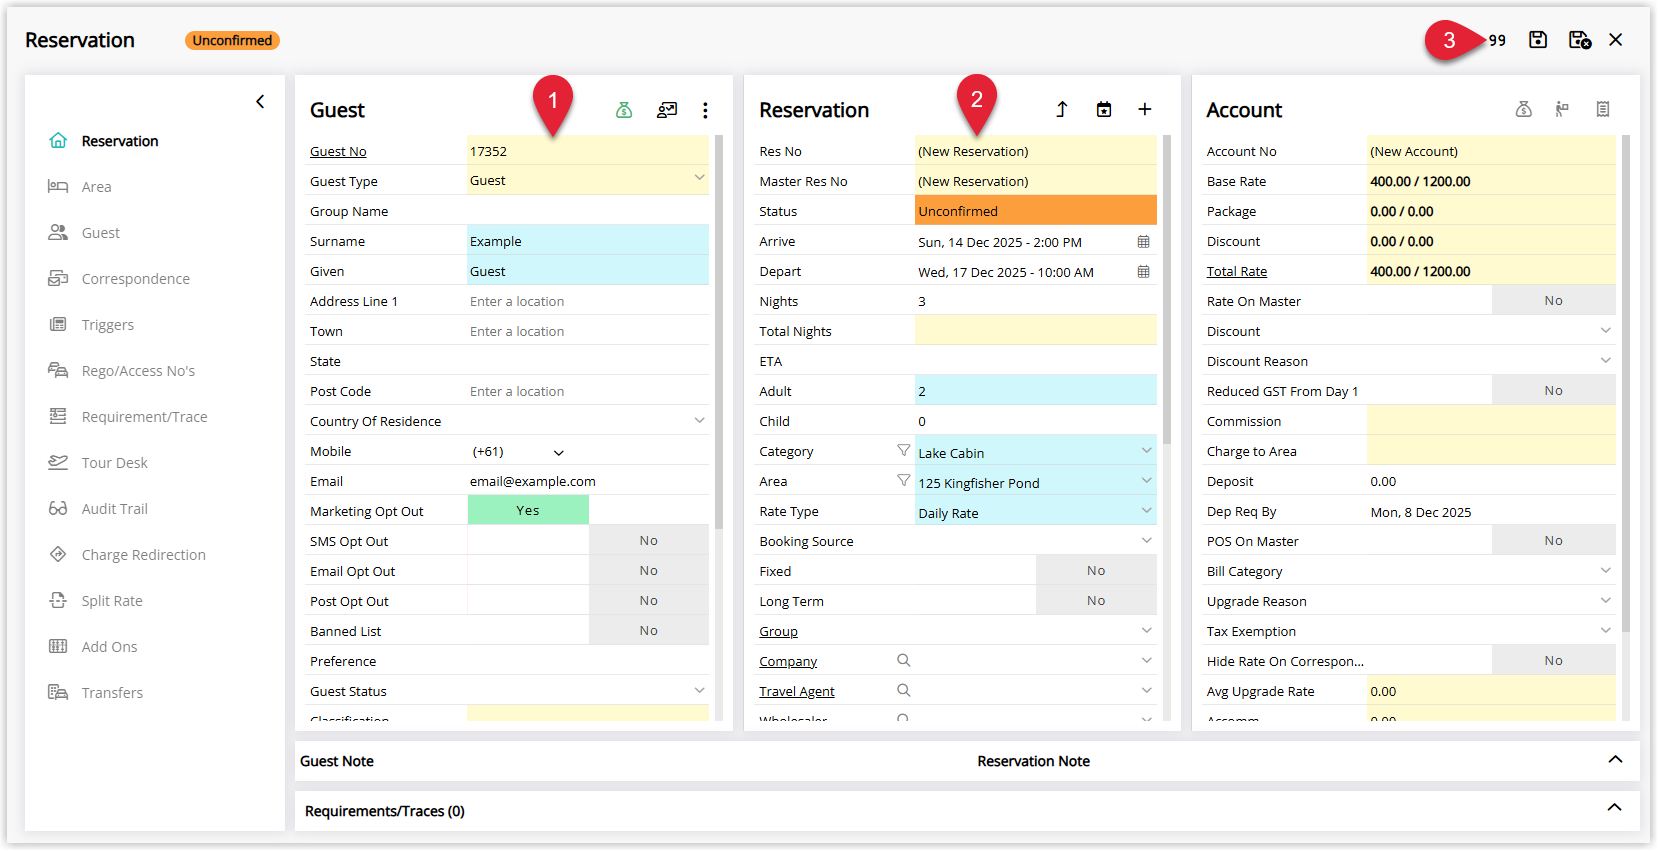The height and width of the screenshot is (851, 1658).
Task: Click the Account panel money bag icon
Action: pyautogui.click(x=1524, y=109)
